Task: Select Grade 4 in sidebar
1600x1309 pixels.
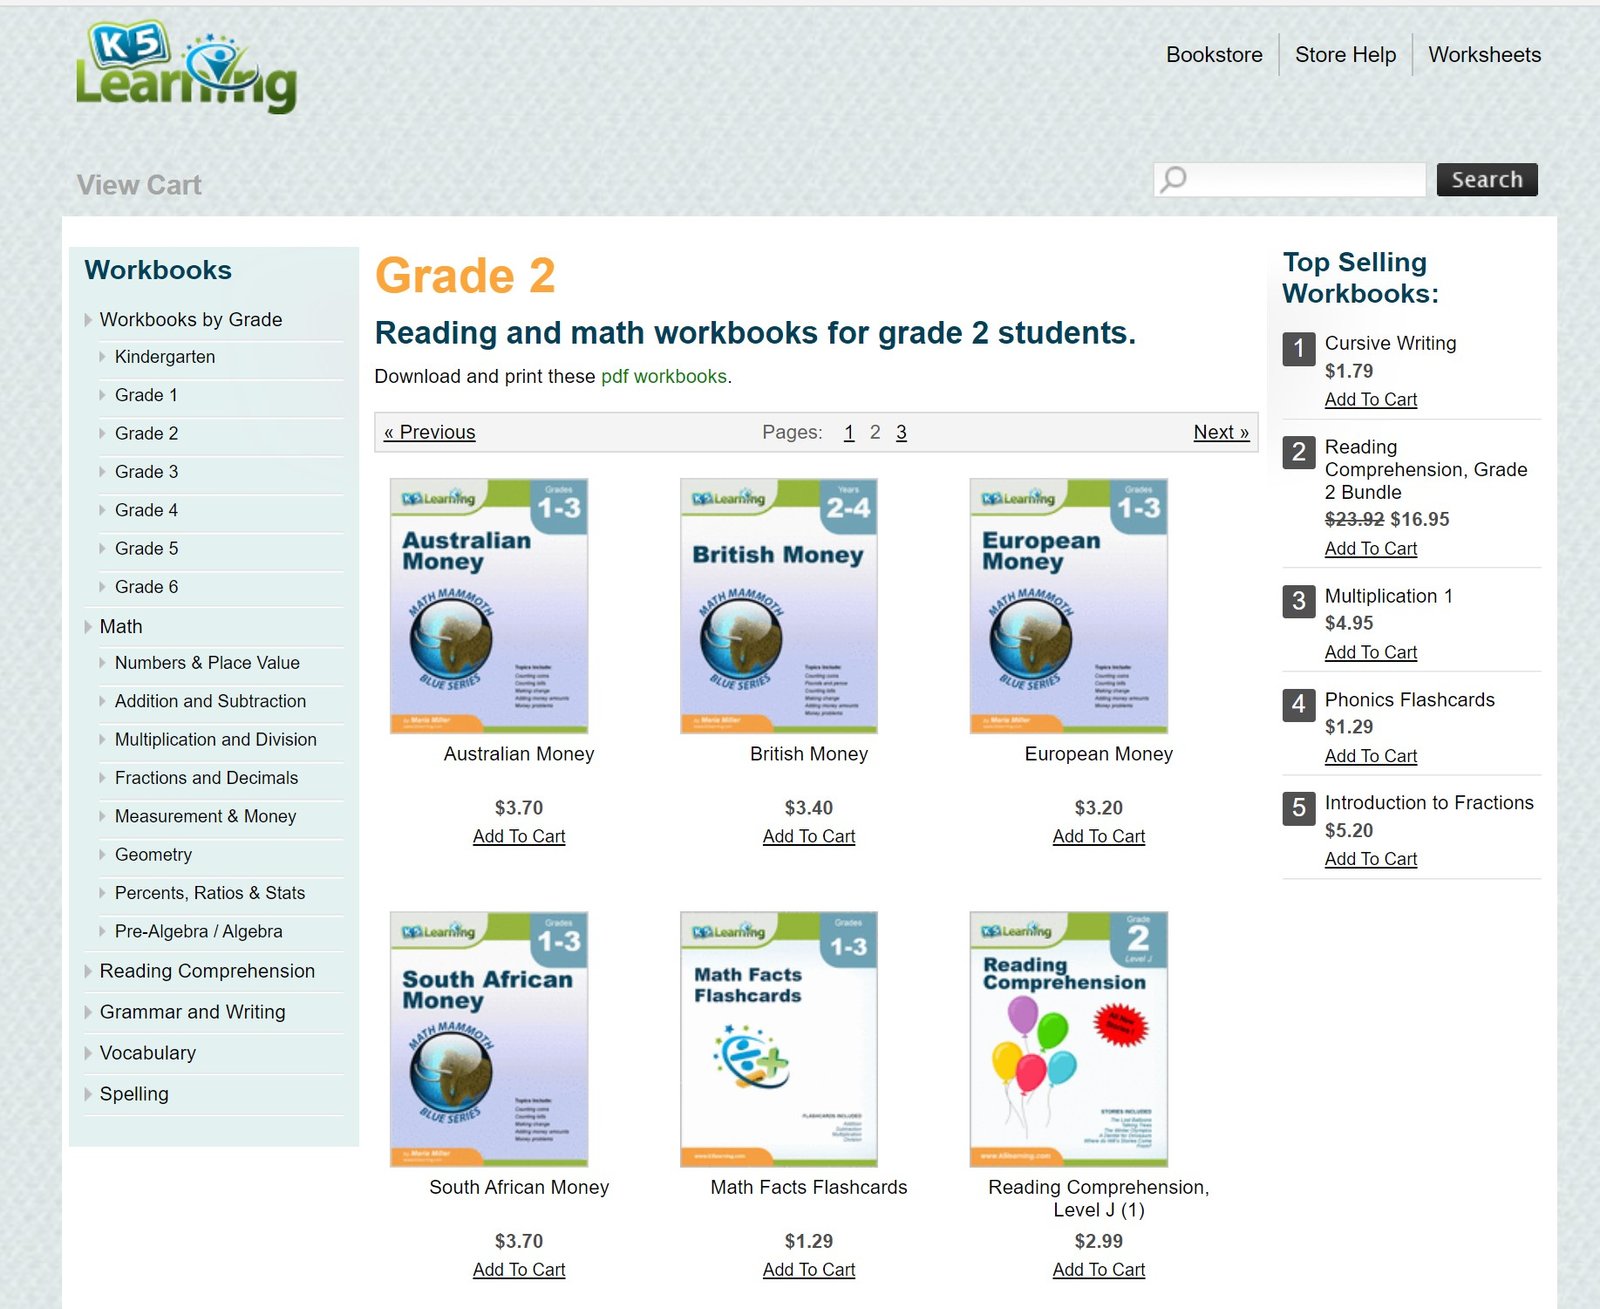Action: click(146, 510)
